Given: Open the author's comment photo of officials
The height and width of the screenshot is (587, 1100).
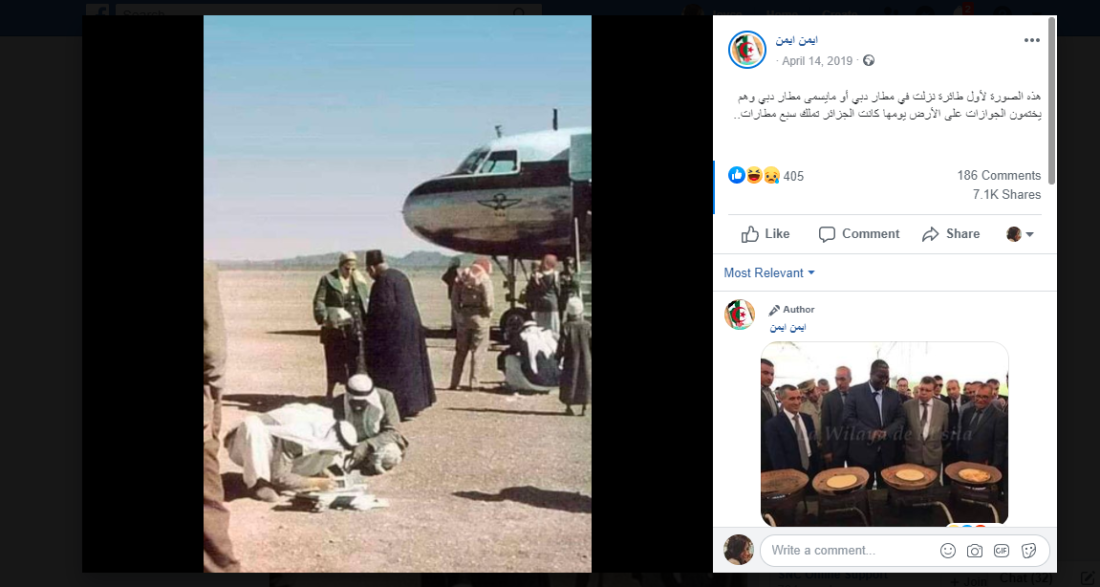Looking at the screenshot, I should point(884,433).
